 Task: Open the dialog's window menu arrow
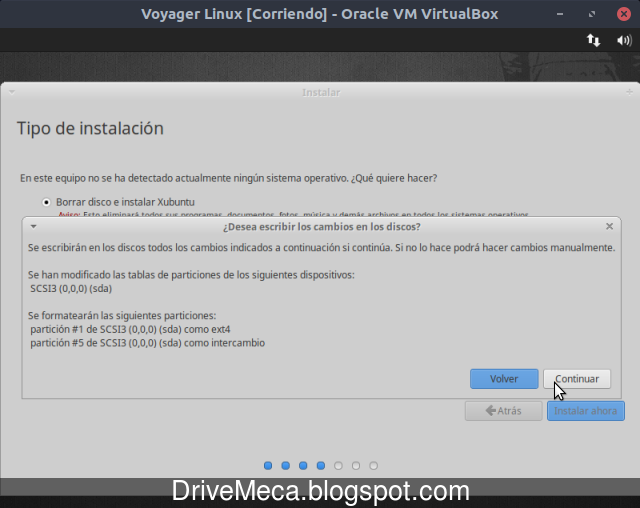pyautogui.click(x=34, y=226)
